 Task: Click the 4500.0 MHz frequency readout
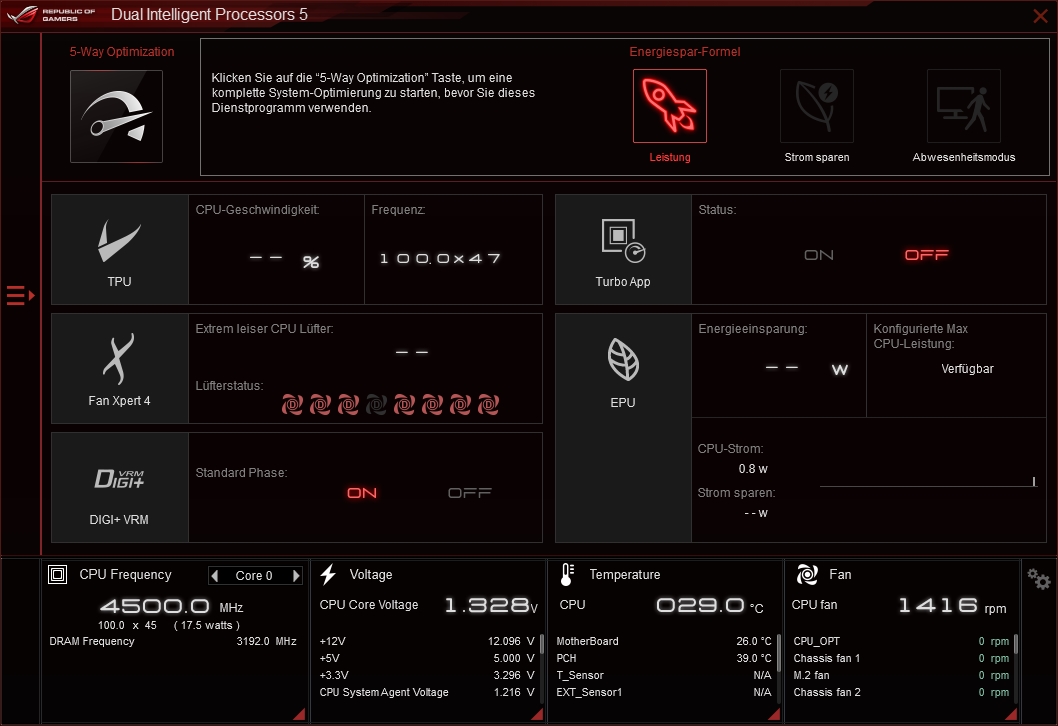tap(171, 606)
